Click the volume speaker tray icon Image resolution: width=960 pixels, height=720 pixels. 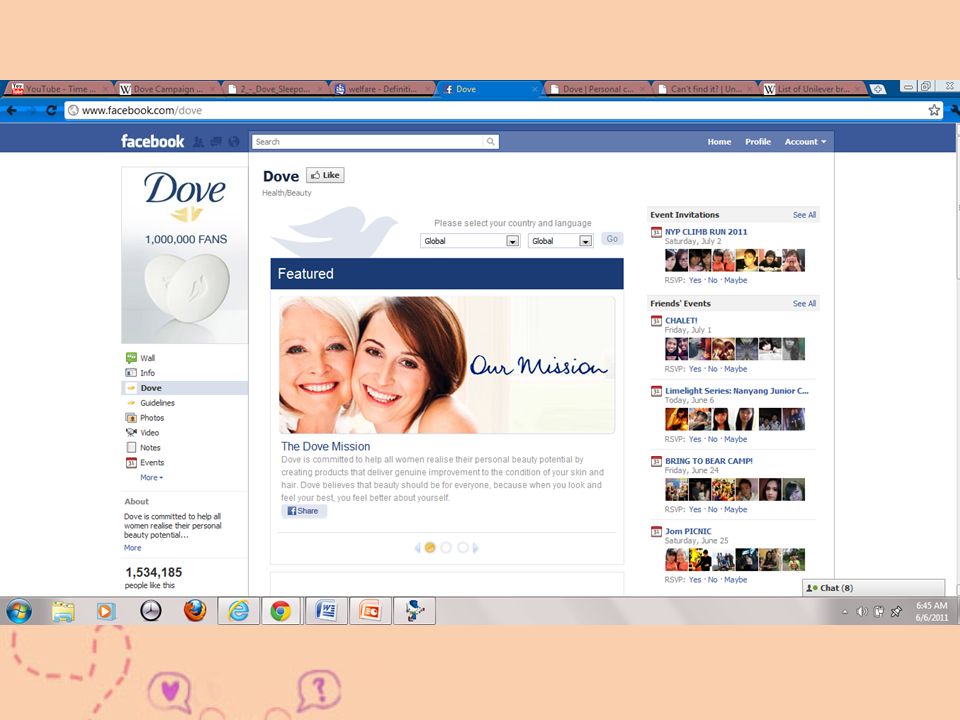[861, 611]
